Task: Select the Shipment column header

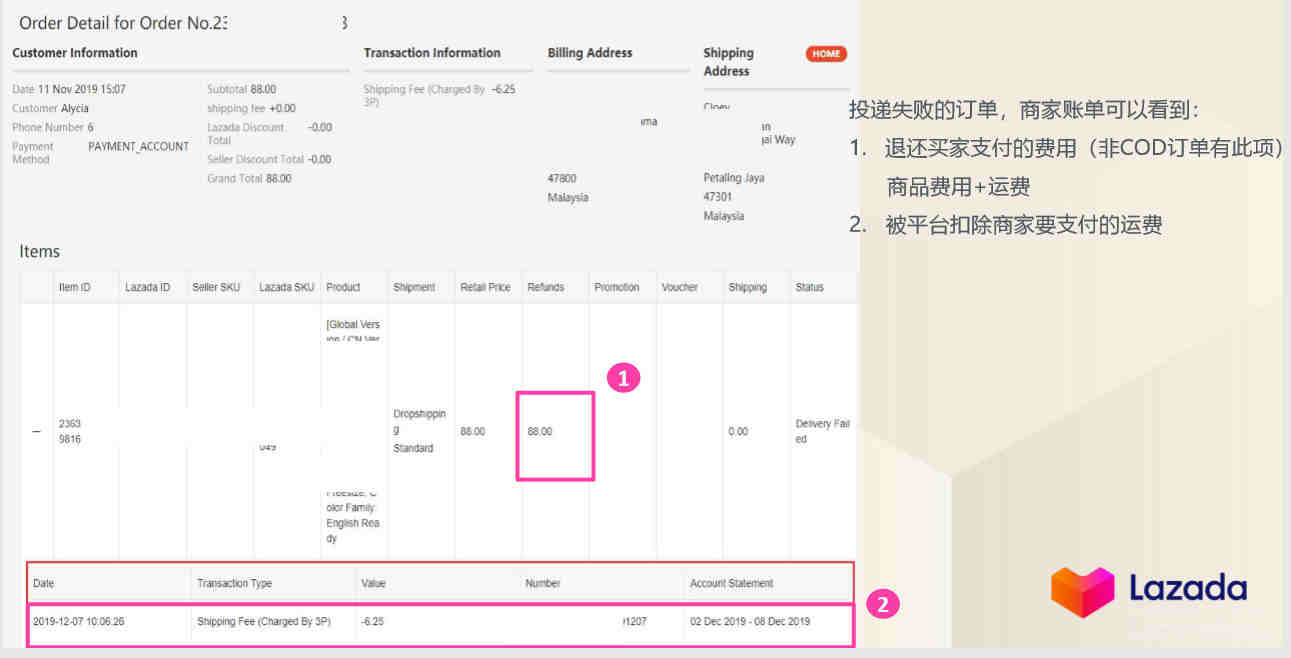Action: [x=414, y=287]
